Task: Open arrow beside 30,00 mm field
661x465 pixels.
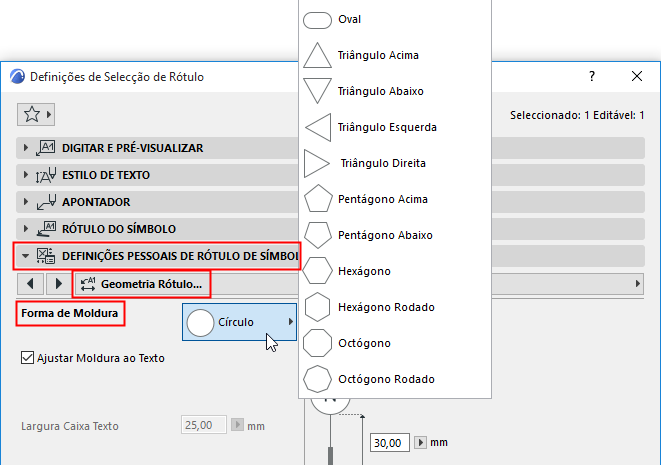Action: (x=420, y=443)
